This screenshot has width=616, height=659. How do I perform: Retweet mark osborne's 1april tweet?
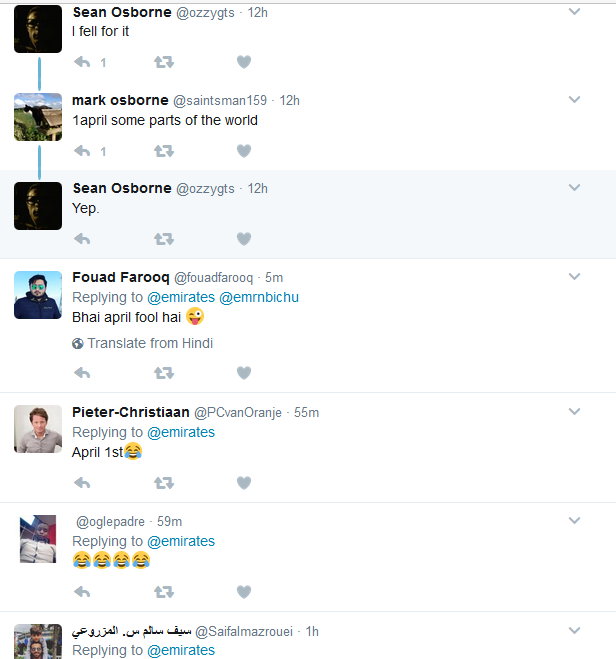point(163,152)
